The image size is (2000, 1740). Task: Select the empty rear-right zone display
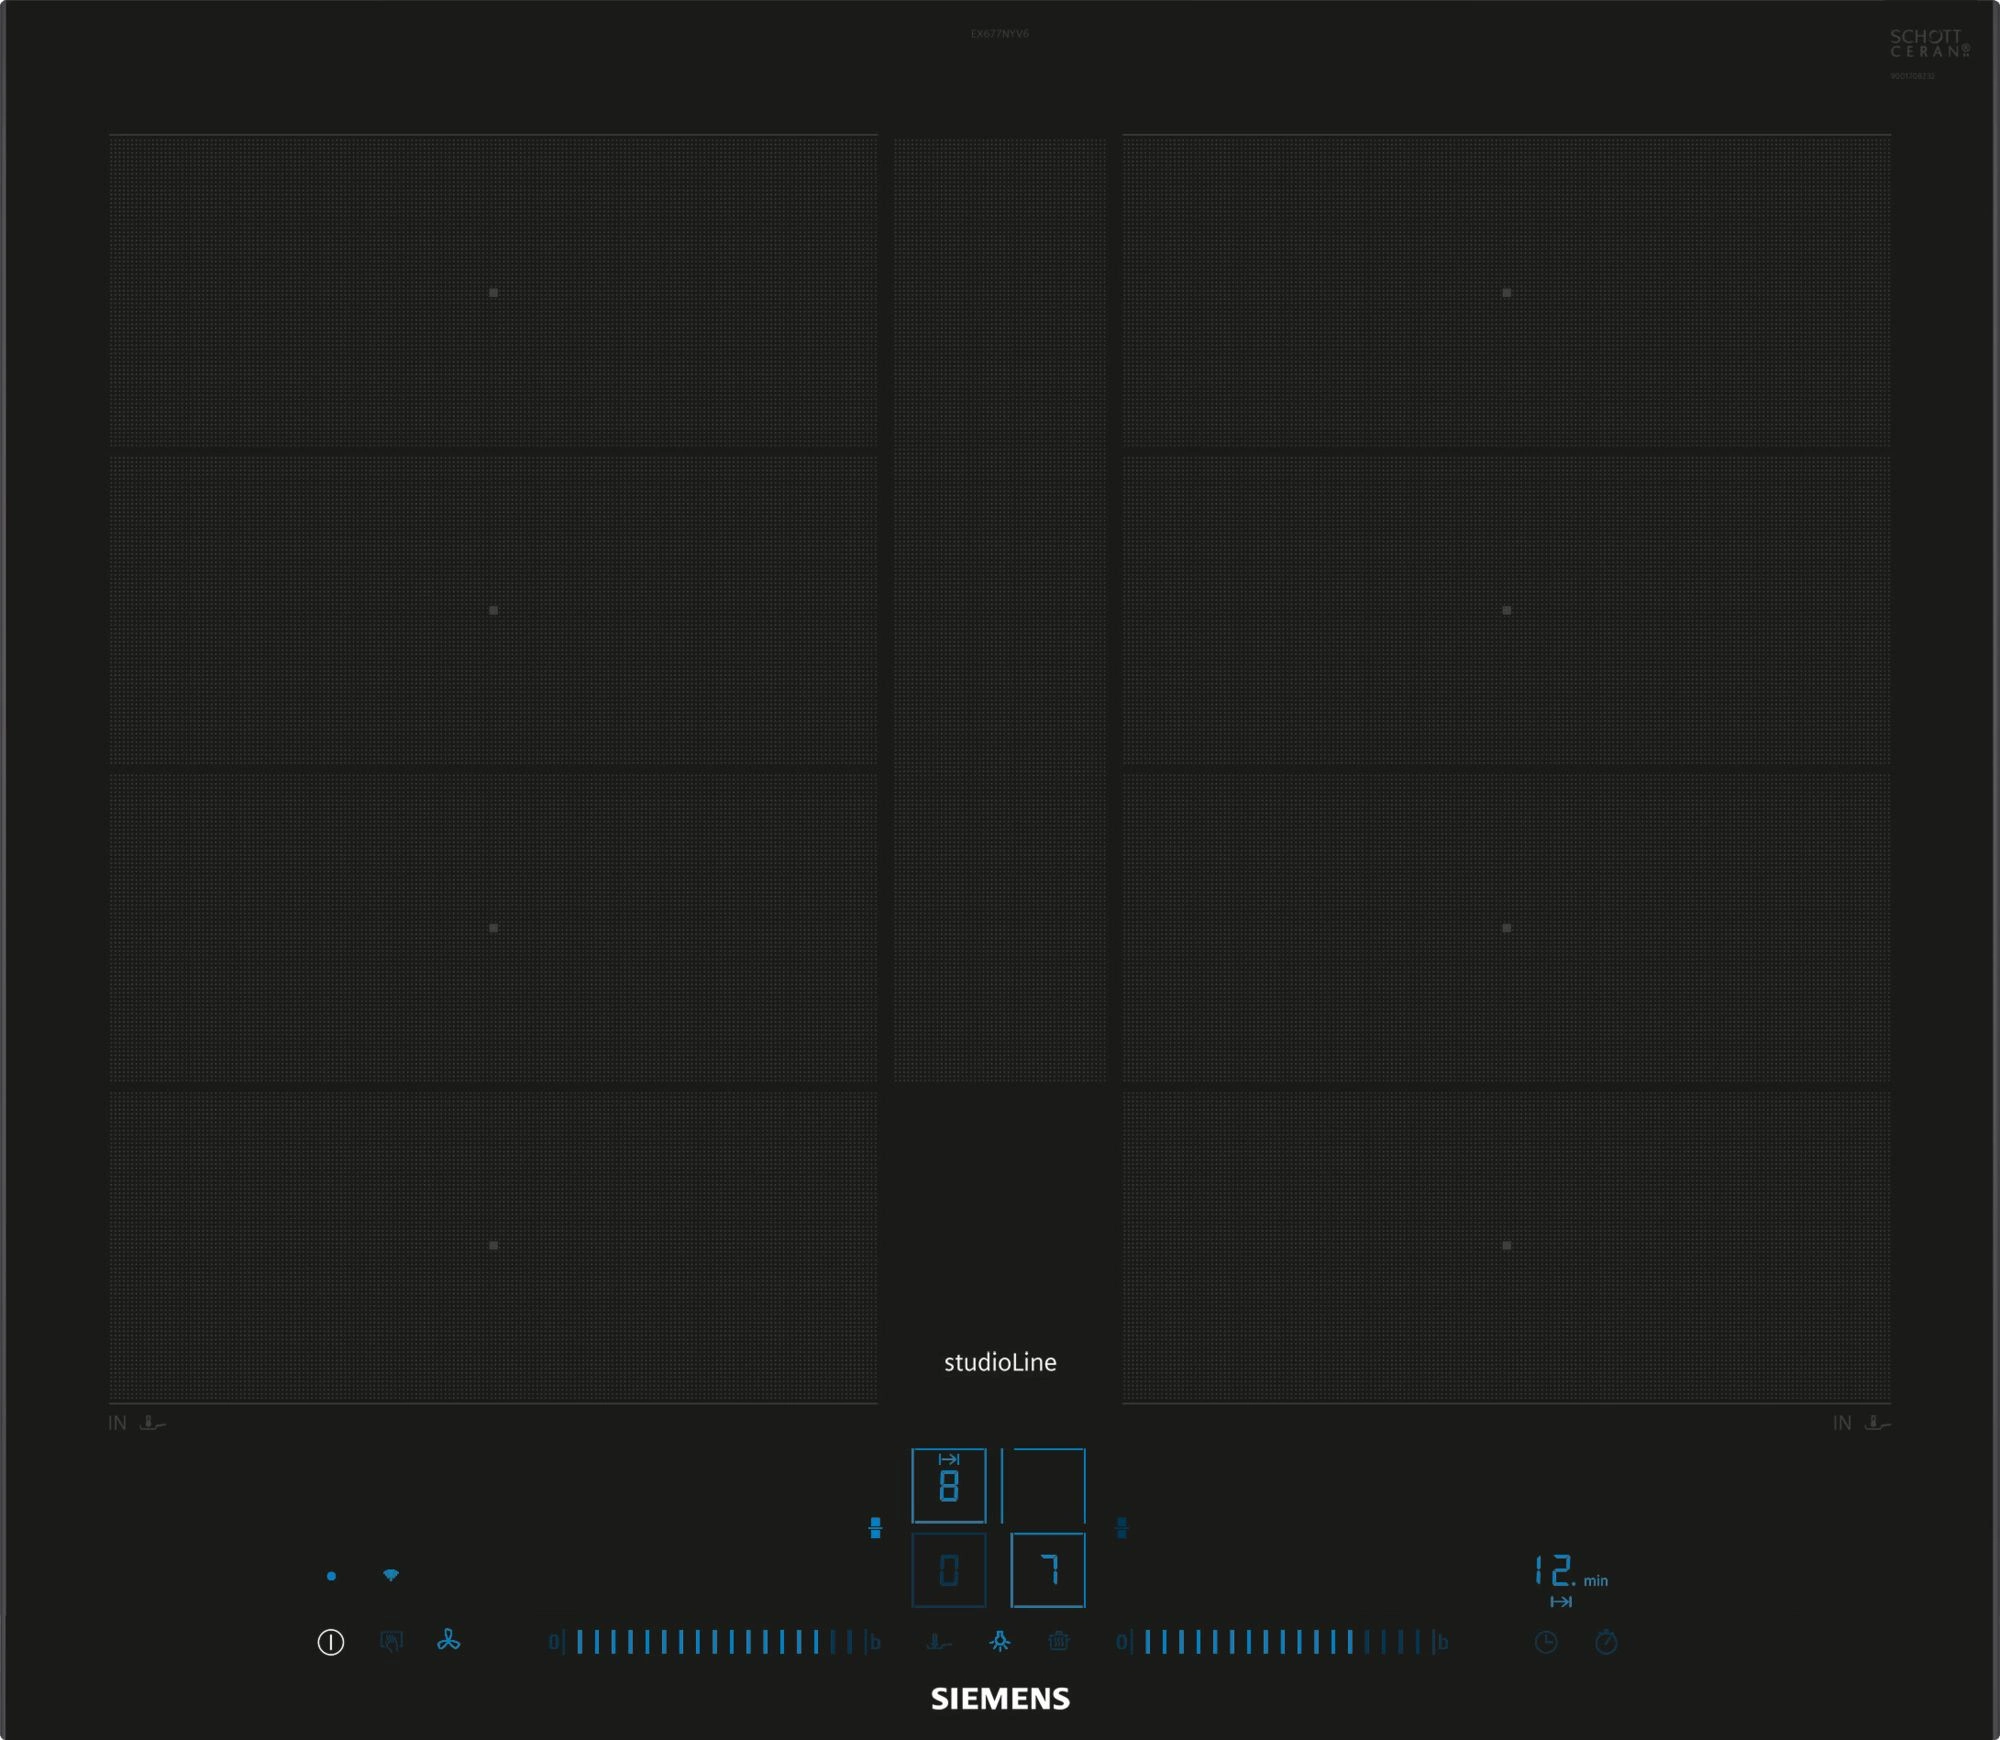(1044, 1485)
